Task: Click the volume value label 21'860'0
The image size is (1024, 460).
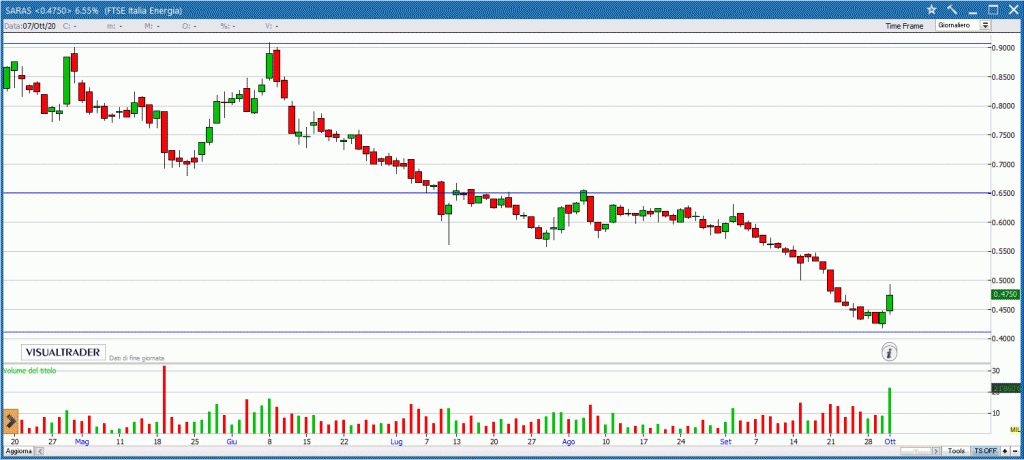Action: click(x=1005, y=389)
